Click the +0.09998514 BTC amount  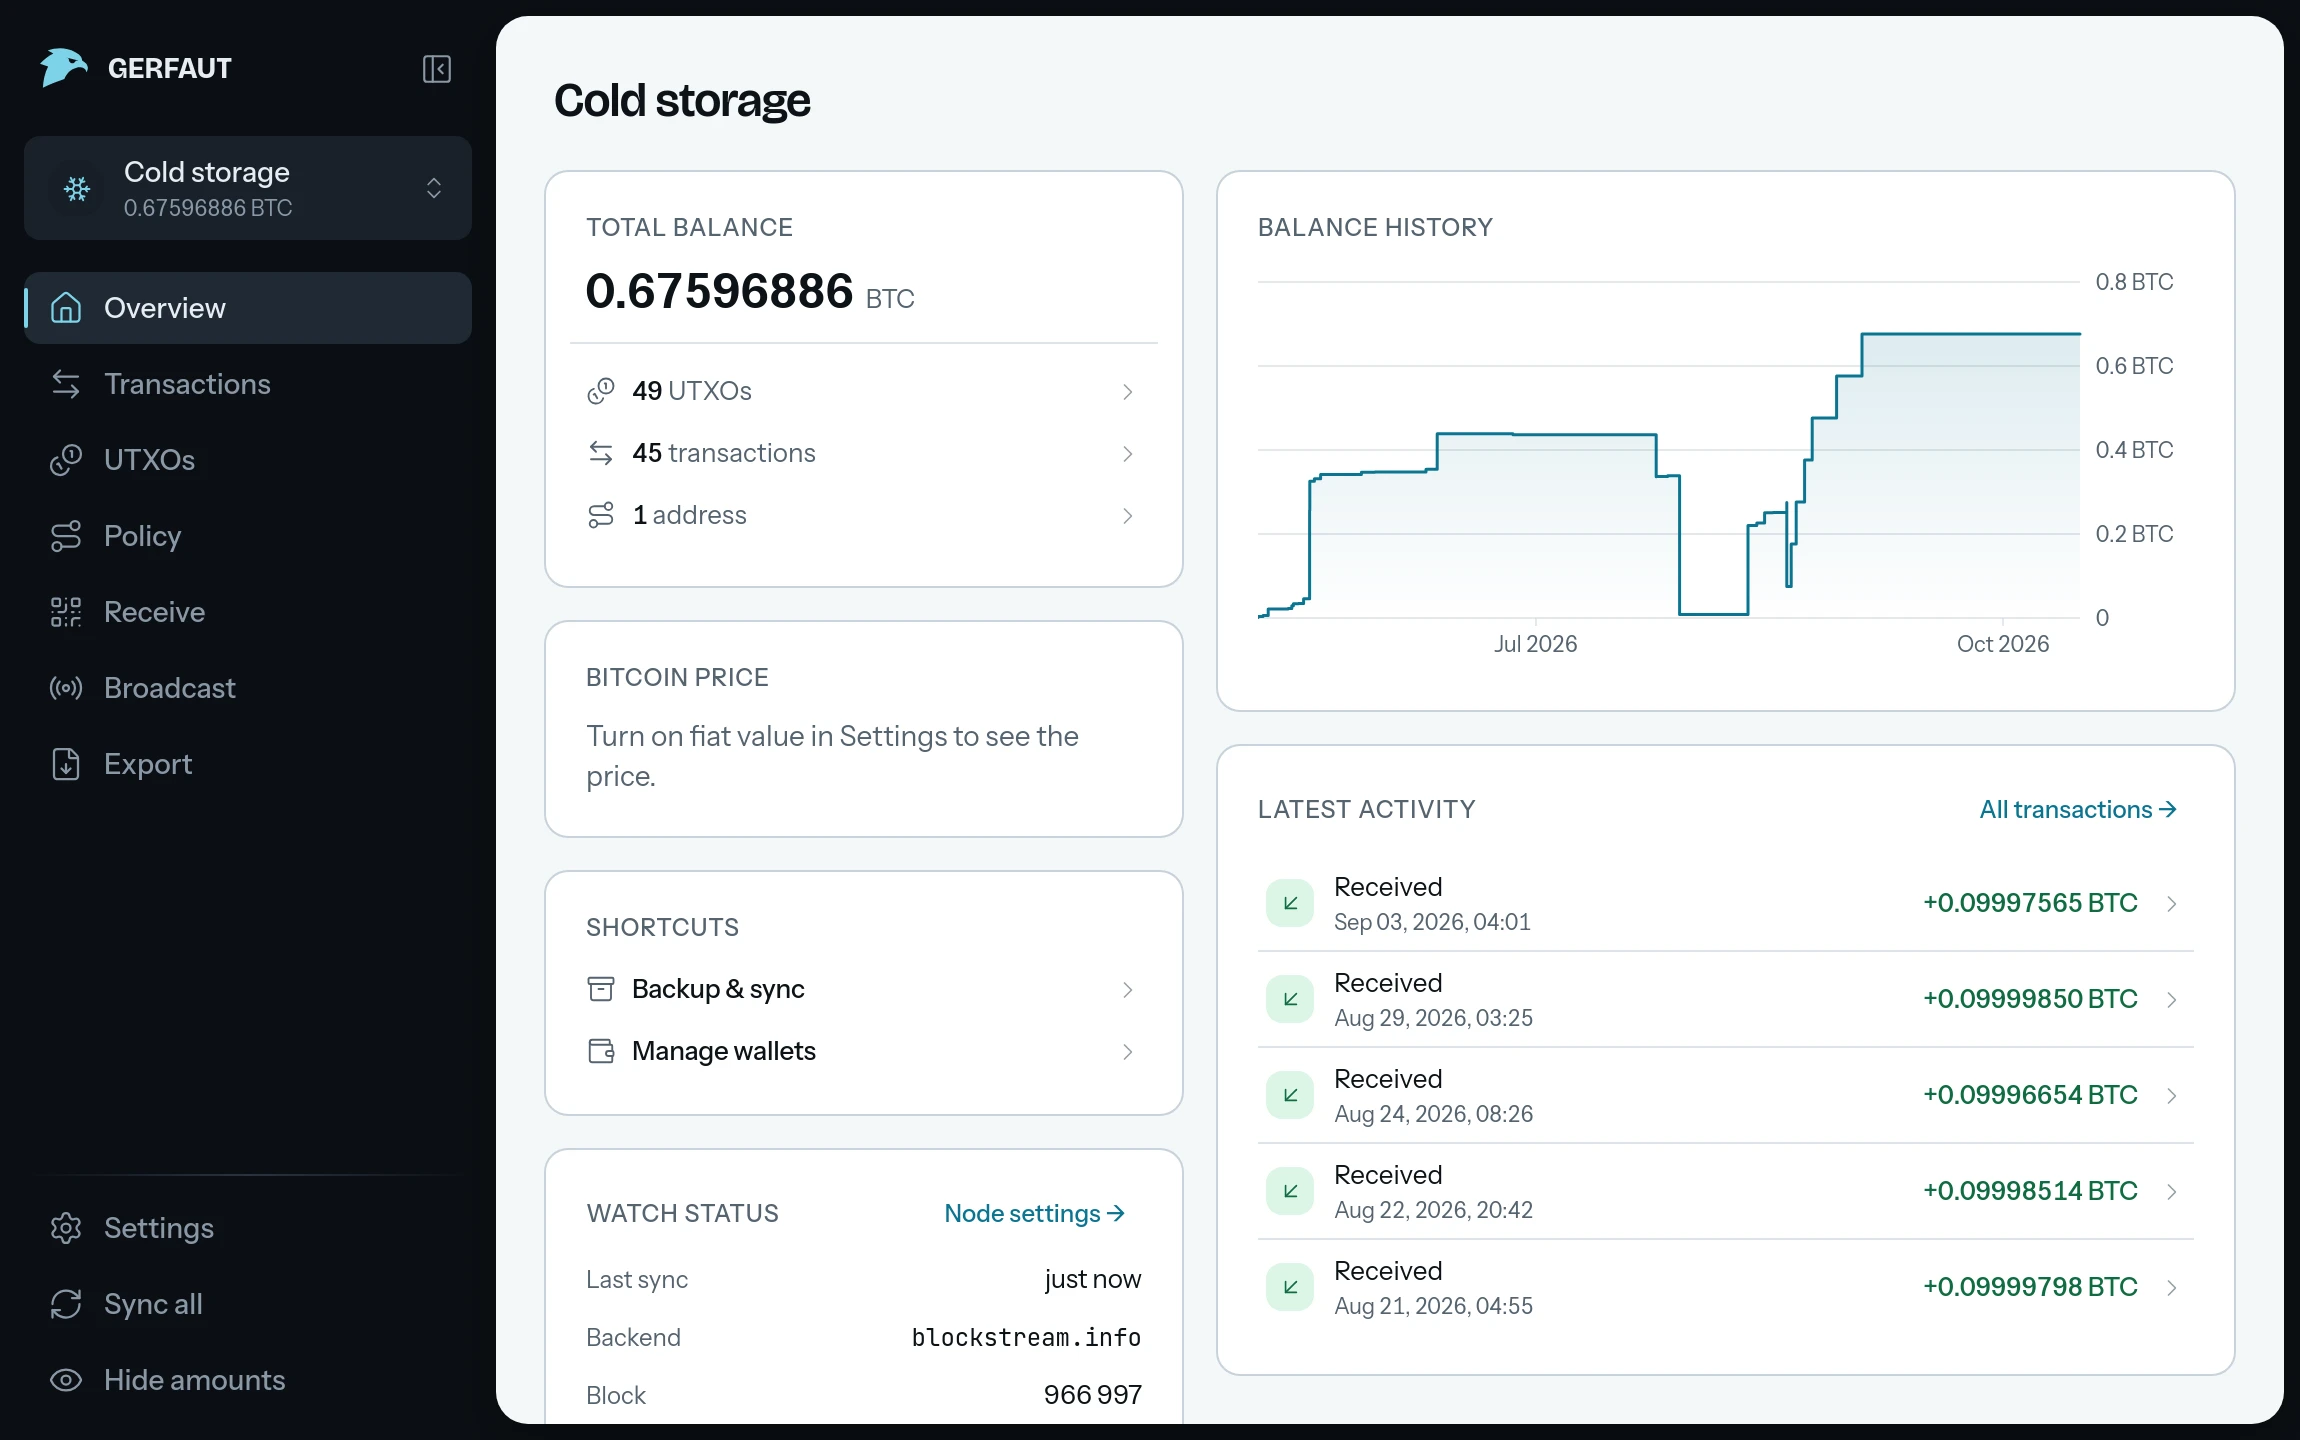coord(2030,1190)
